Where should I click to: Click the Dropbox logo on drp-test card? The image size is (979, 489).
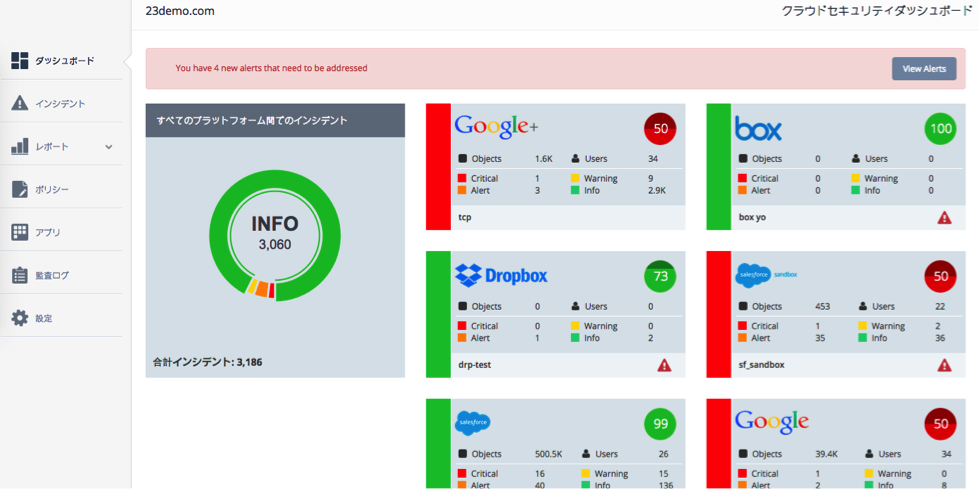(x=501, y=275)
